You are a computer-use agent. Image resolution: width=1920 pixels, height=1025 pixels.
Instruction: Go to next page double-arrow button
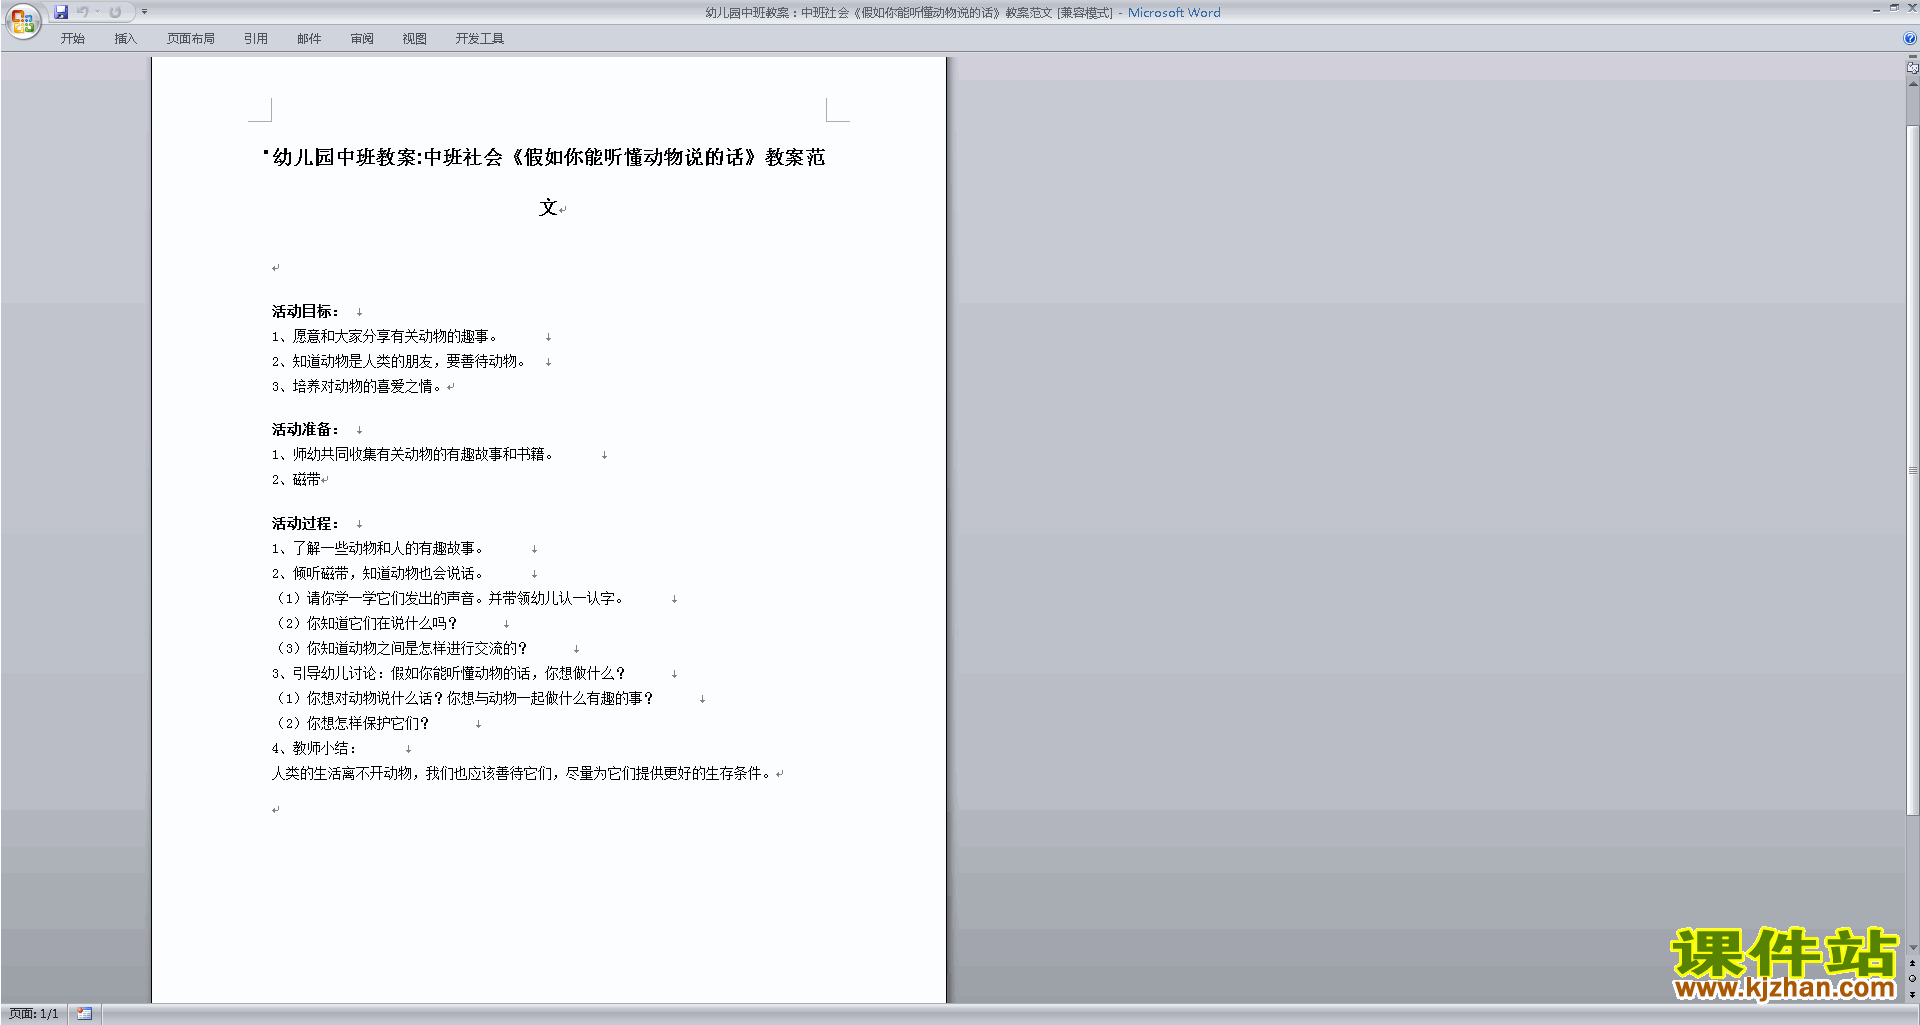[x=1912, y=994]
